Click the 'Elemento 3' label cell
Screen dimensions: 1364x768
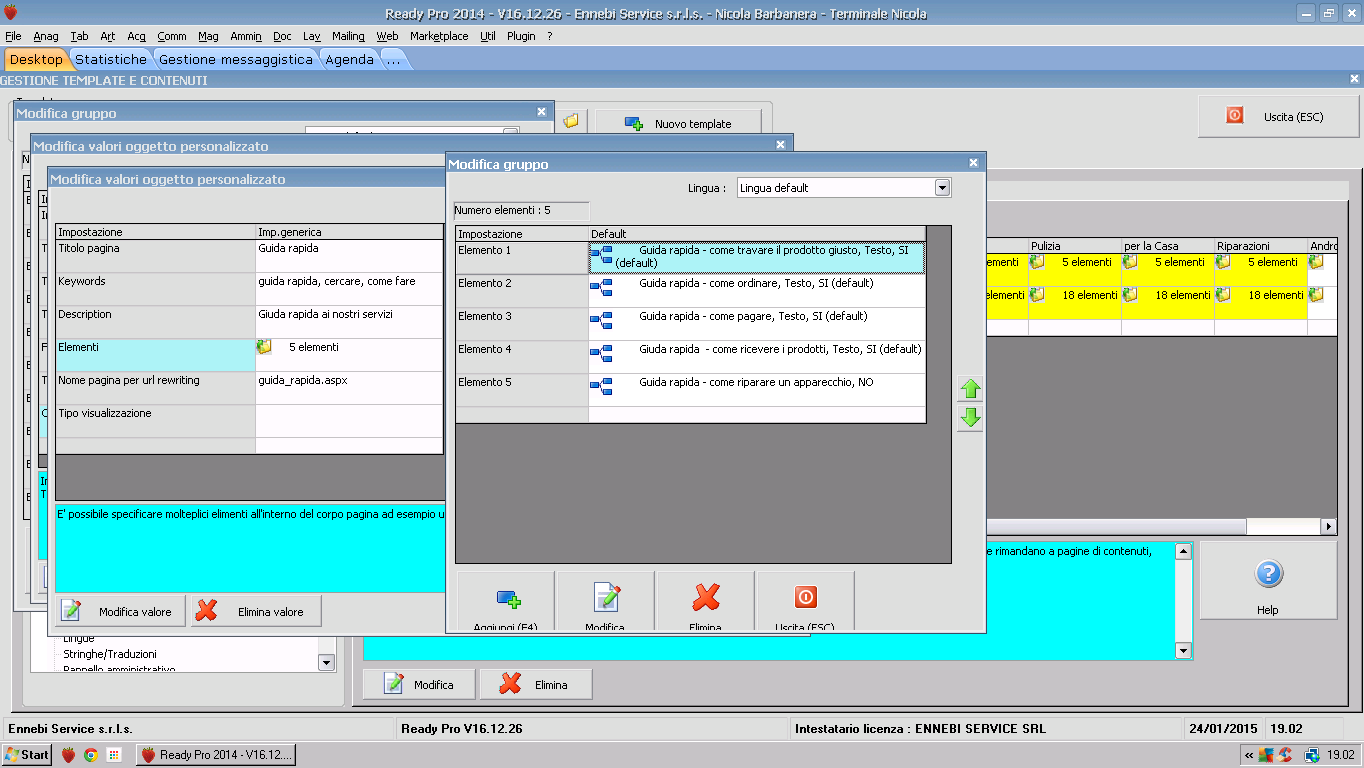click(x=522, y=324)
